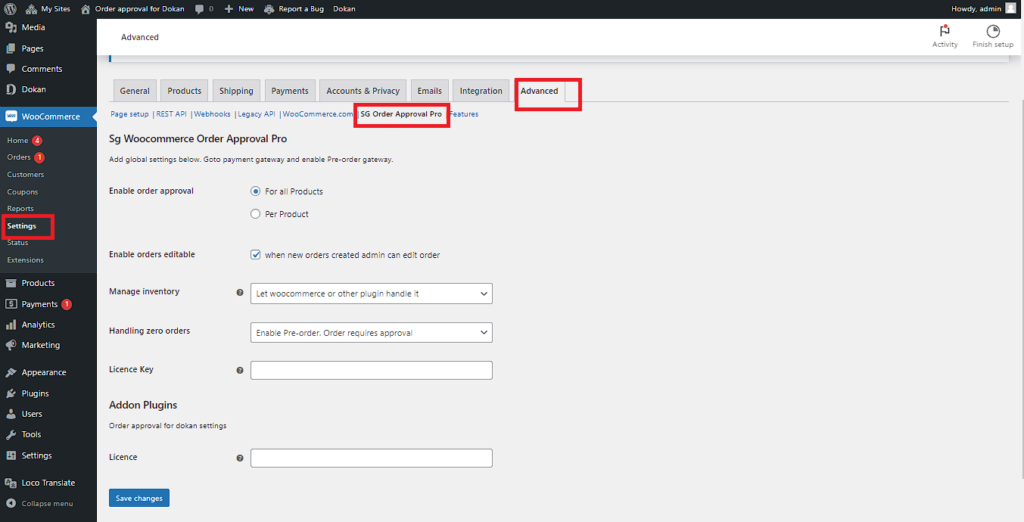The height and width of the screenshot is (522, 1024).
Task: Click Dokan sidebar icon
Action: [11, 90]
